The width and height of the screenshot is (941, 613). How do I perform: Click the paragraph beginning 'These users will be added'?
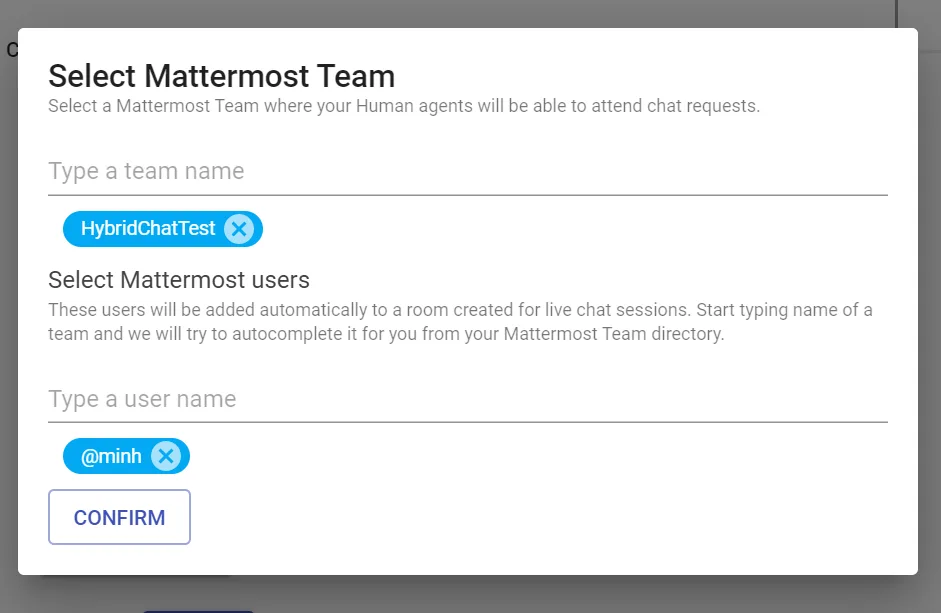tap(460, 322)
